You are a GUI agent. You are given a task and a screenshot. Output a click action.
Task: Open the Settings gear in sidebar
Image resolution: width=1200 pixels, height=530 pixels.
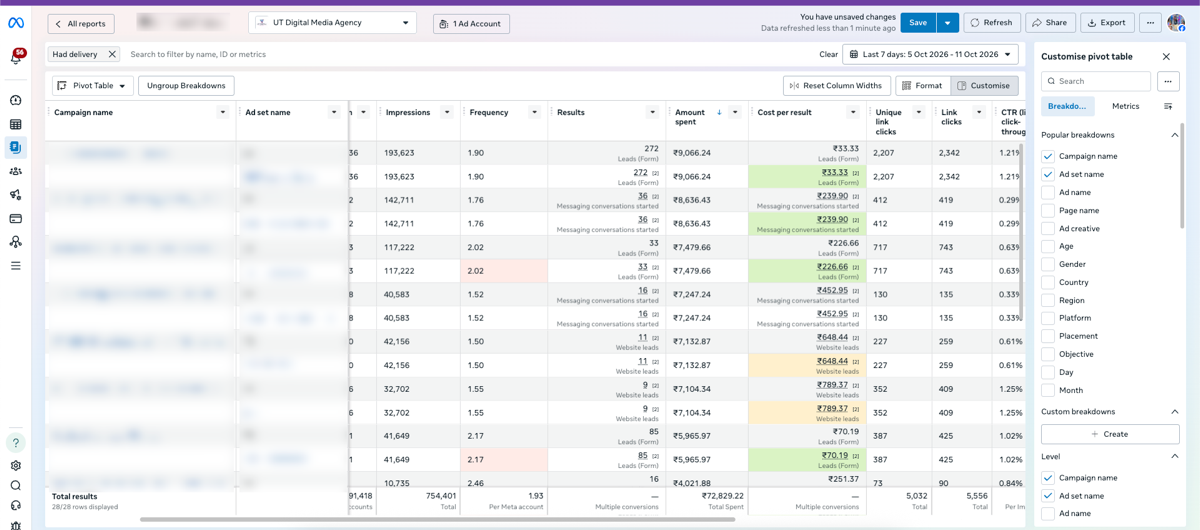(15, 465)
